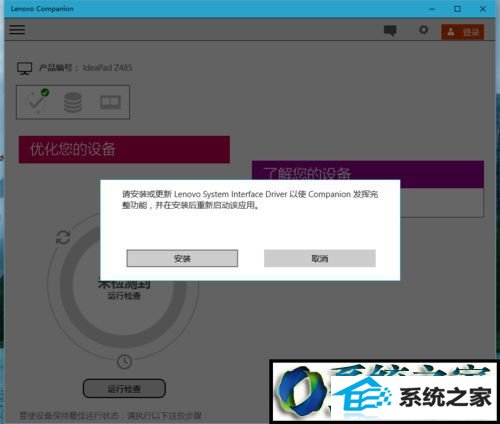The height and width of the screenshot is (424, 500).
Task: Select the user guide book icon
Action: tap(110, 102)
